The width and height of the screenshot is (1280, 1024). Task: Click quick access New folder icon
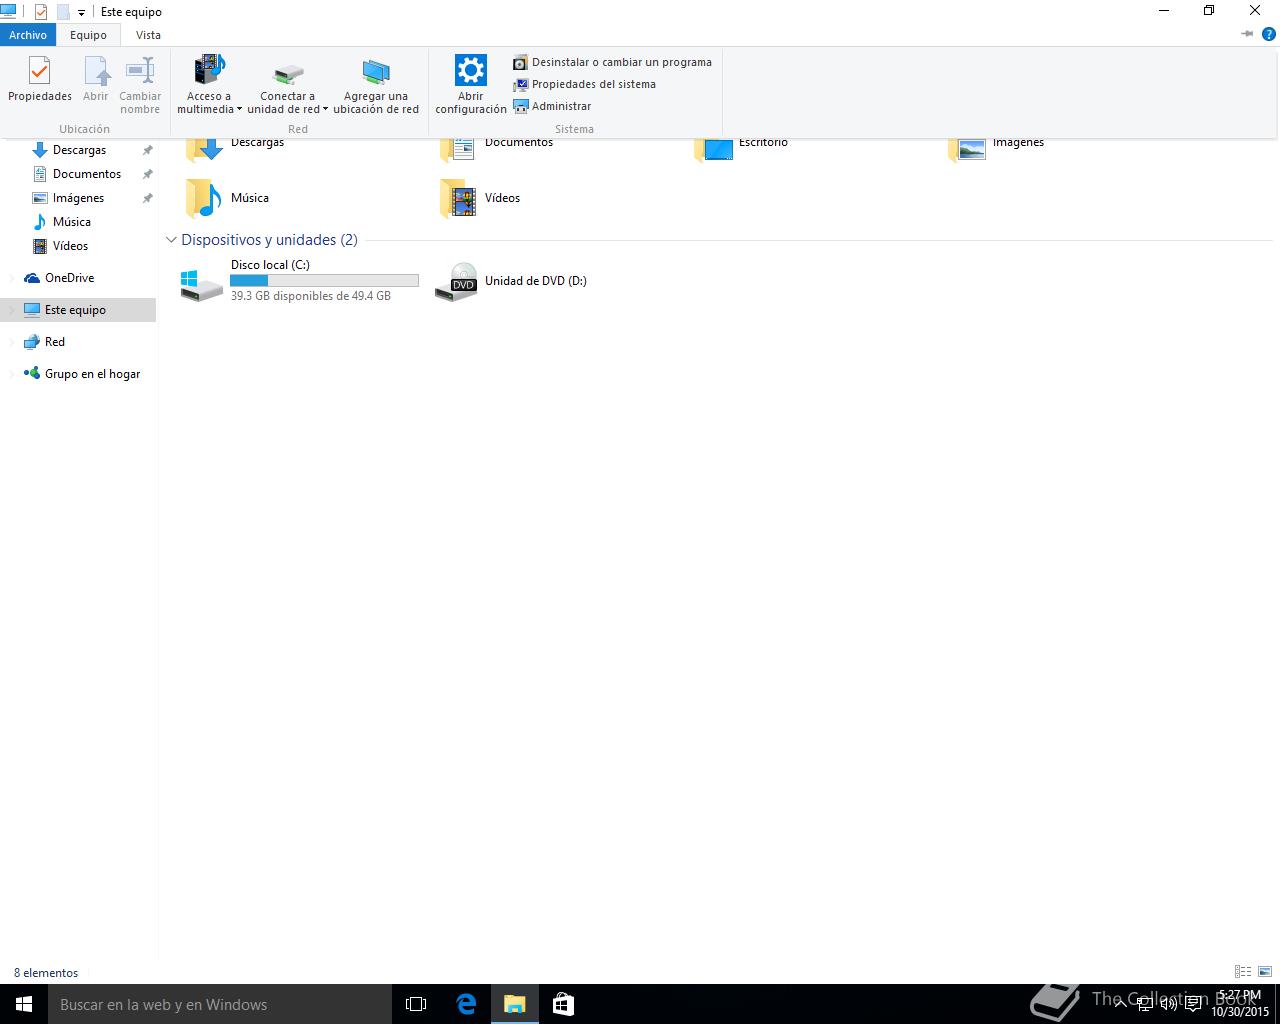point(63,12)
